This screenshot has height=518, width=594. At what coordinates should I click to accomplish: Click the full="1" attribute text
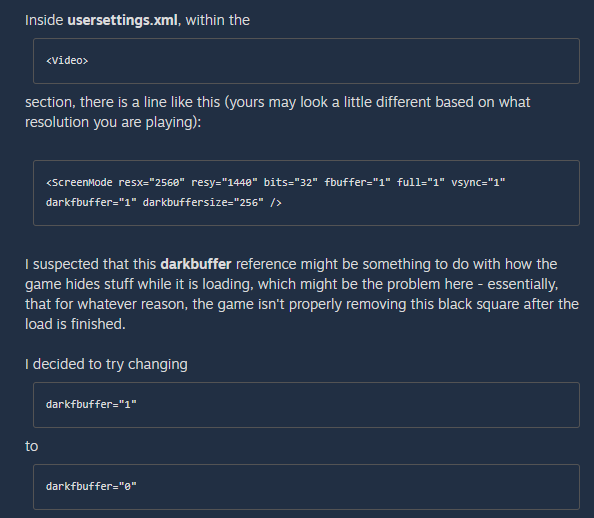[x=420, y=183]
